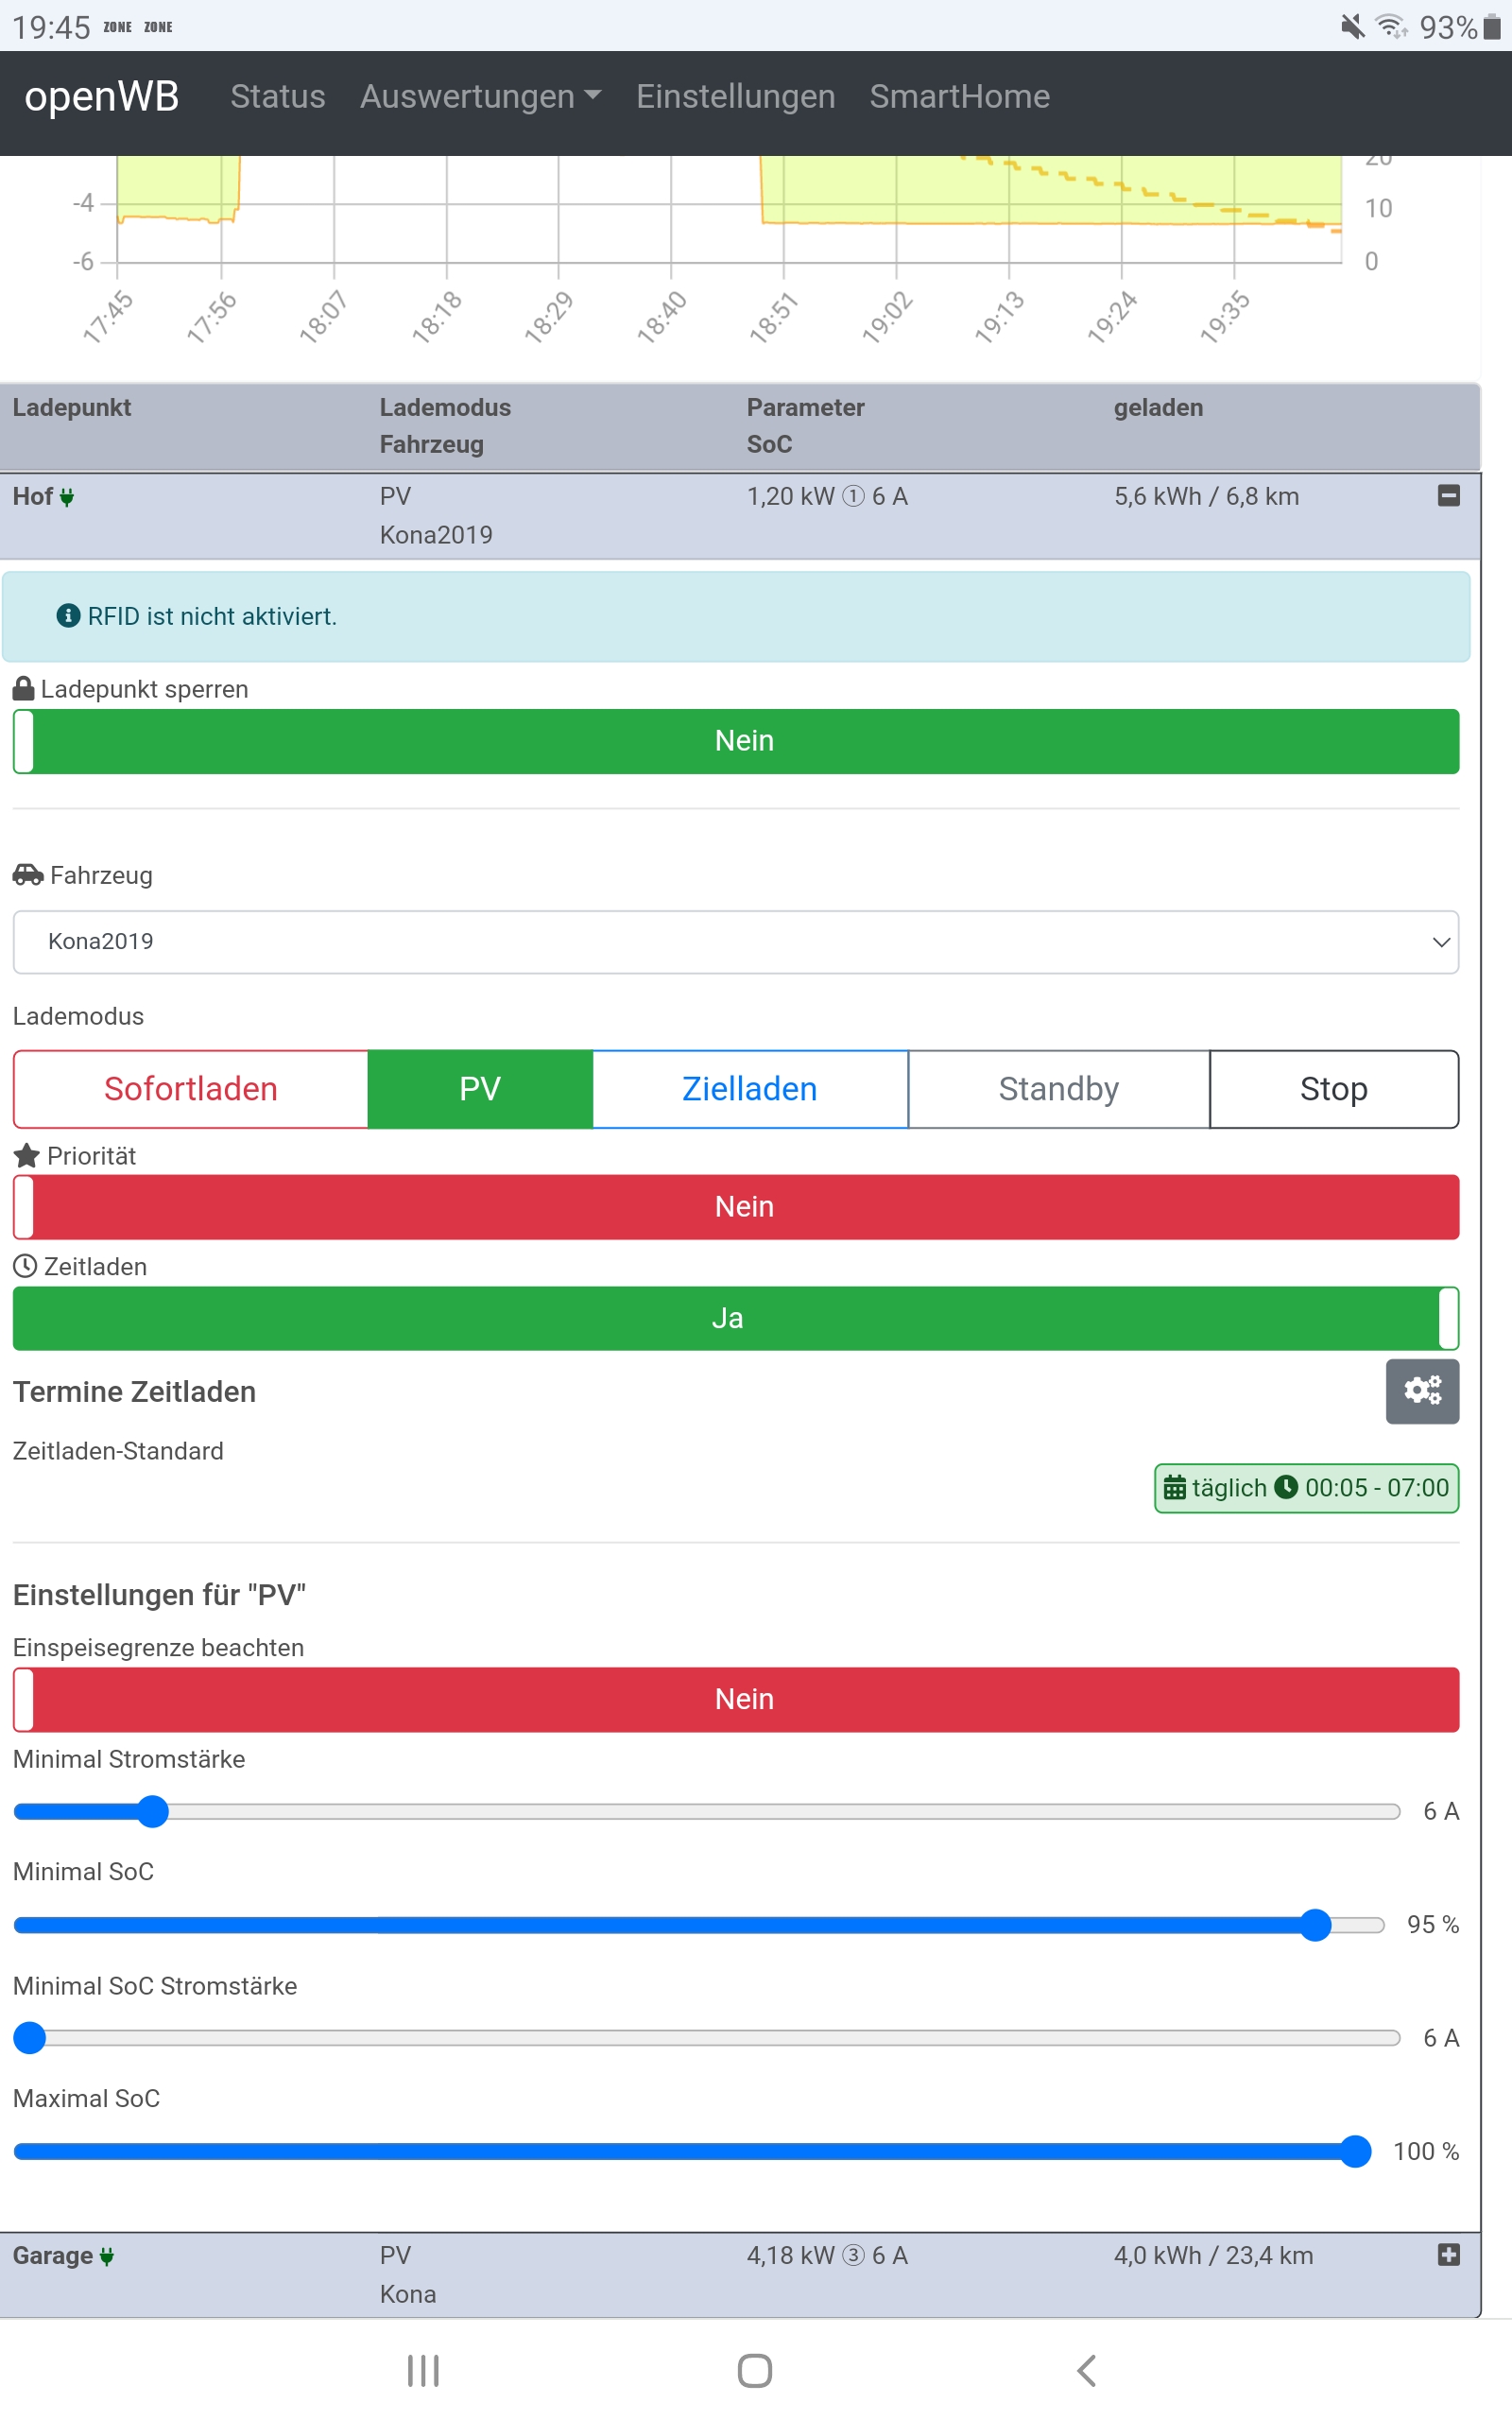Viewport: 1512px width, 2420px height.
Task: Tap the Wi-Fi status icon
Action: coord(1391,26)
